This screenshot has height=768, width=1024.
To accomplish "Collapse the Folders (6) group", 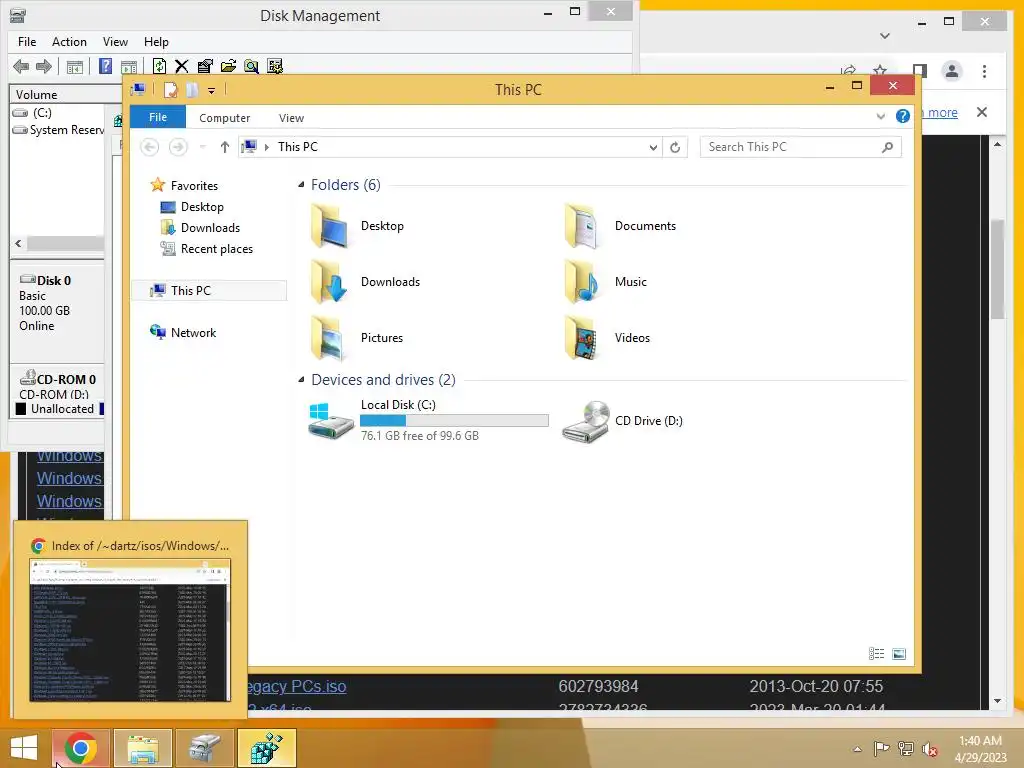I will (301, 185).
